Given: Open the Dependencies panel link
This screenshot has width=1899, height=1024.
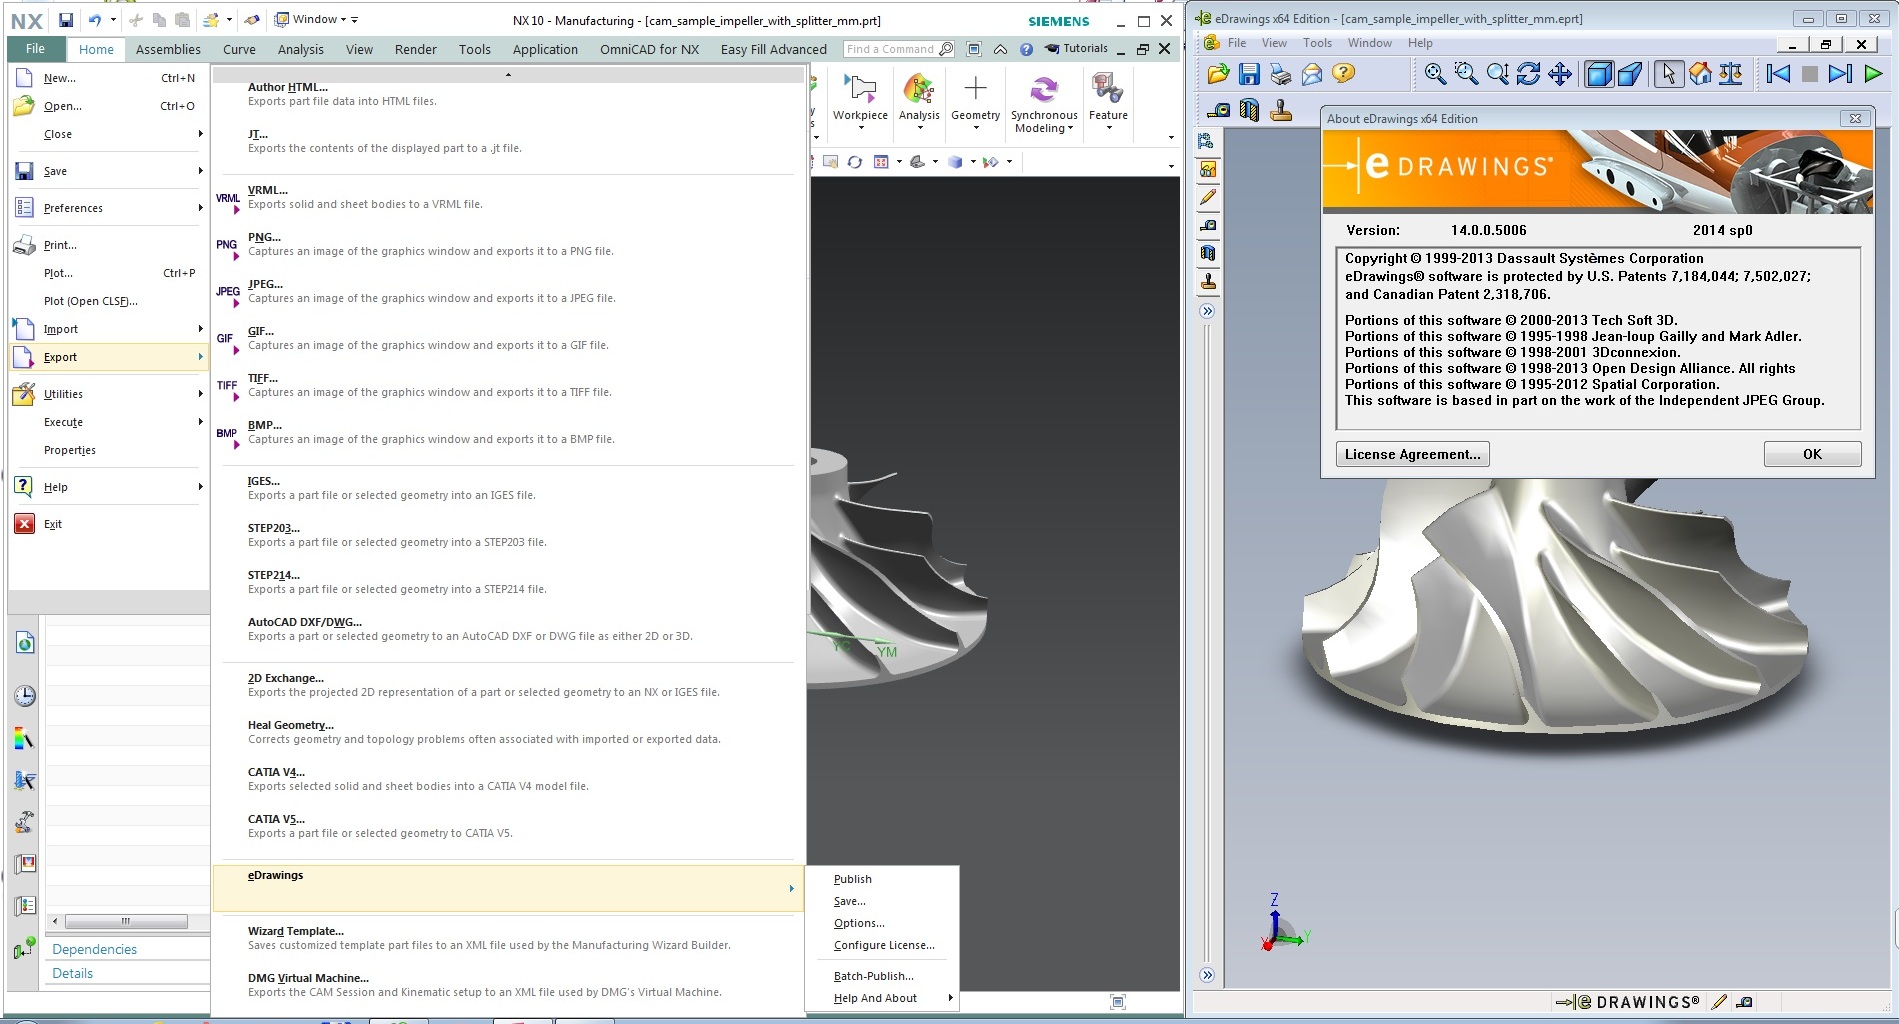Looking at the screenshot, I should point(95,949).
